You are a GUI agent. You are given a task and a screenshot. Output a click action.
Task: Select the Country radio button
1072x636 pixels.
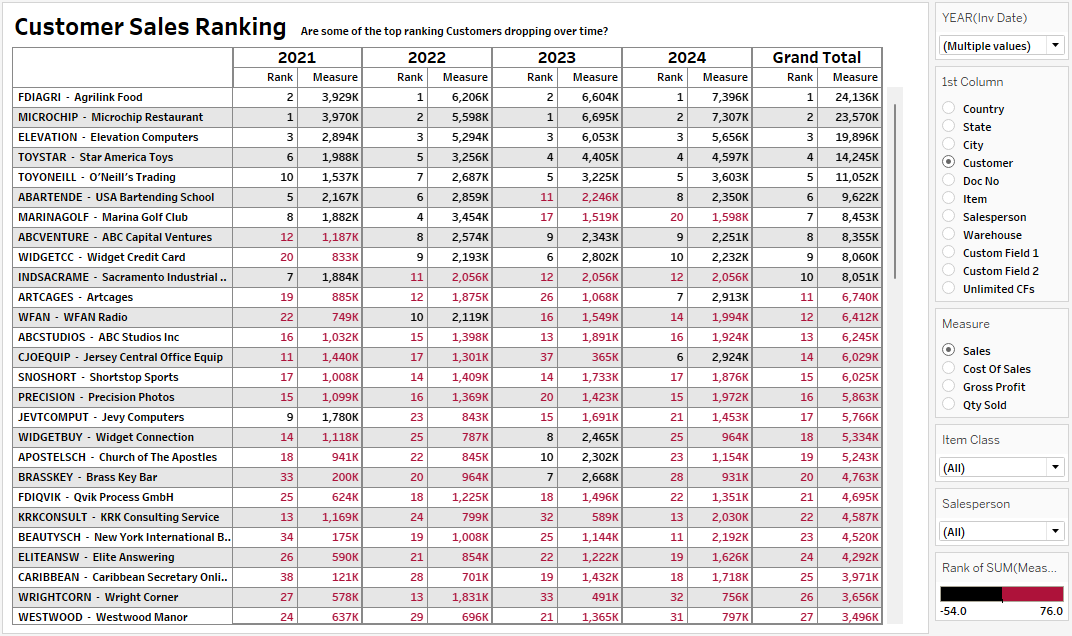[948, 109]
